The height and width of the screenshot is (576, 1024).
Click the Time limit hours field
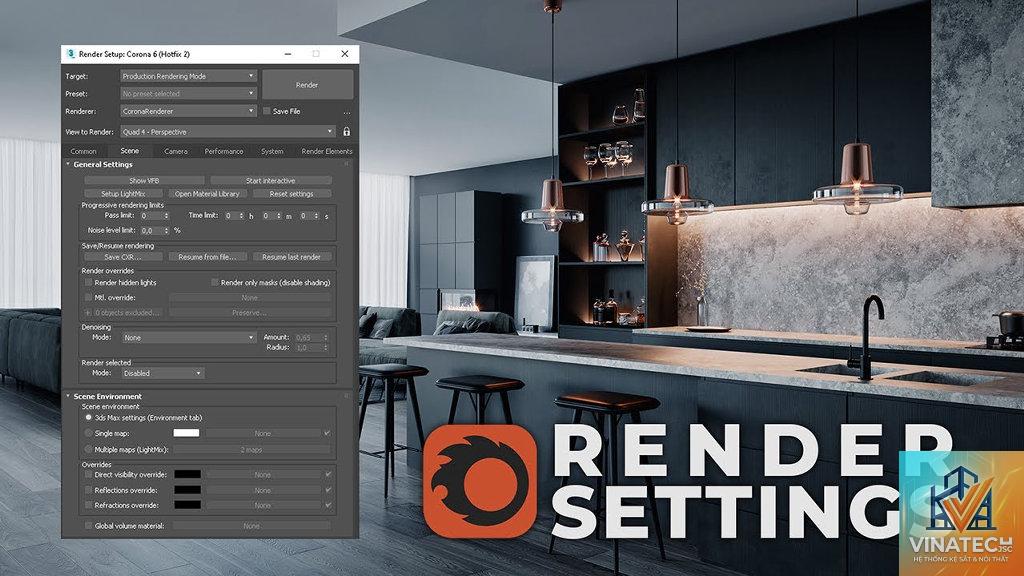point(232,216)
